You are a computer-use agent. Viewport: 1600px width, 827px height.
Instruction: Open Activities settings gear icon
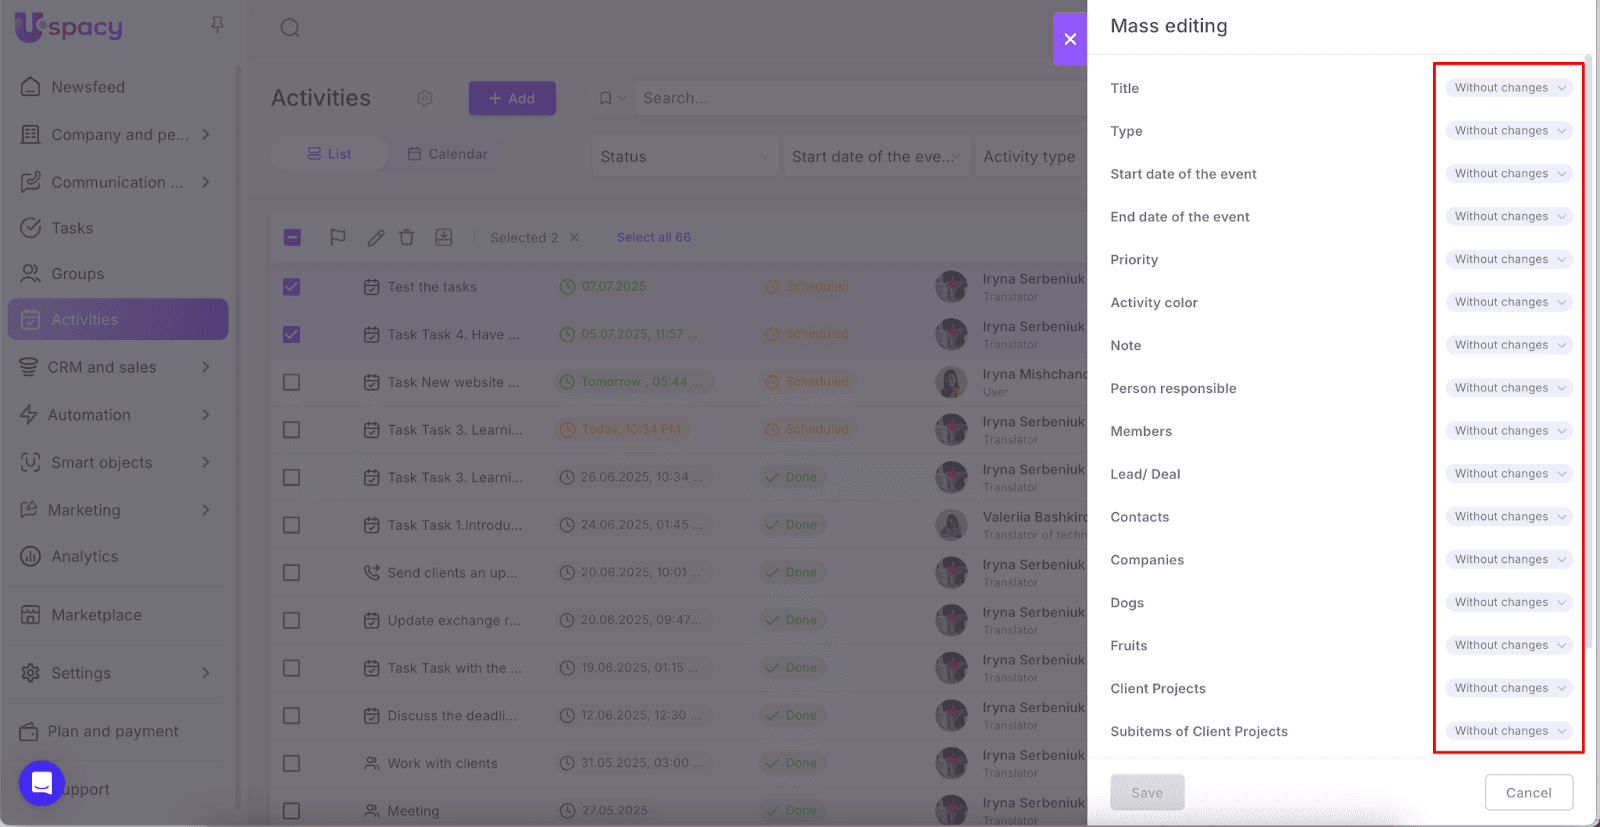pos(425,98)
